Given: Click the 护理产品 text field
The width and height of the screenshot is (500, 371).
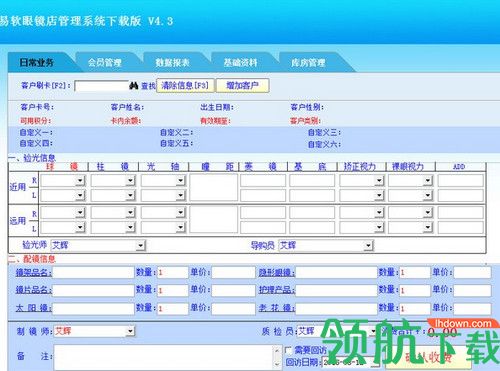Looking at the screenshot, I should tap(336, 290).
